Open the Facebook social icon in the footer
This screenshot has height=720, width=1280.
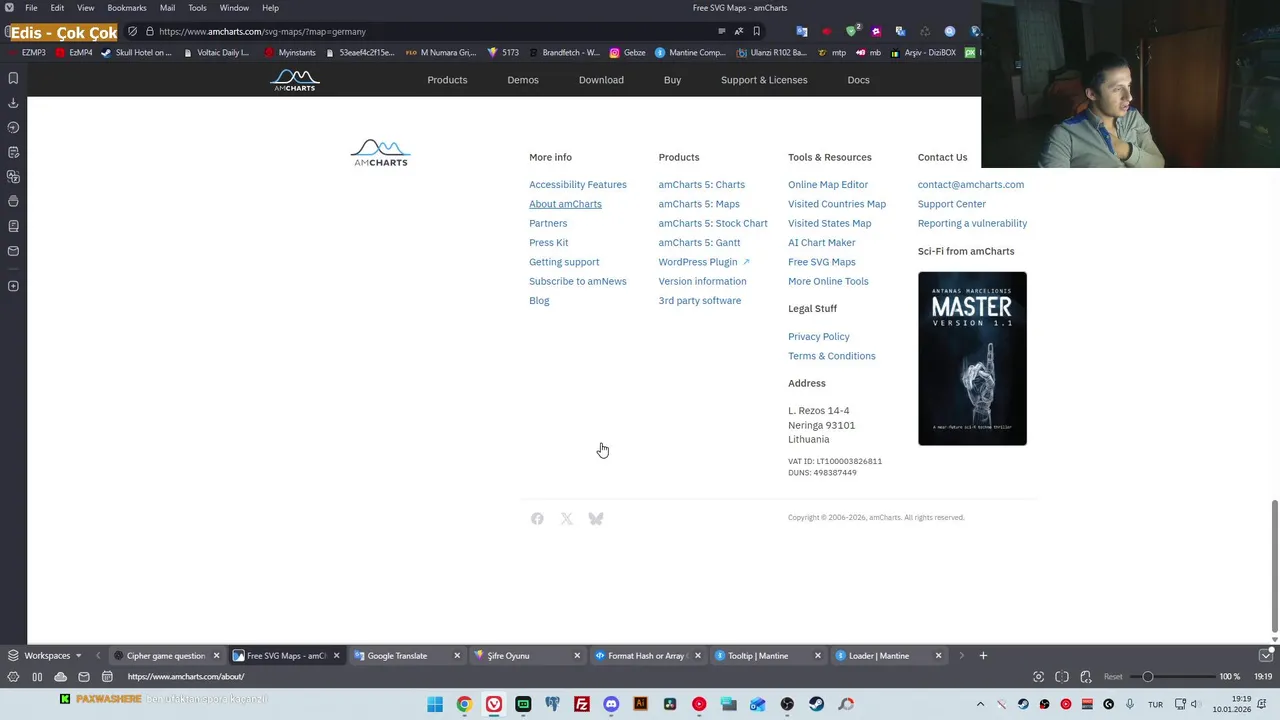coord(537,518)
